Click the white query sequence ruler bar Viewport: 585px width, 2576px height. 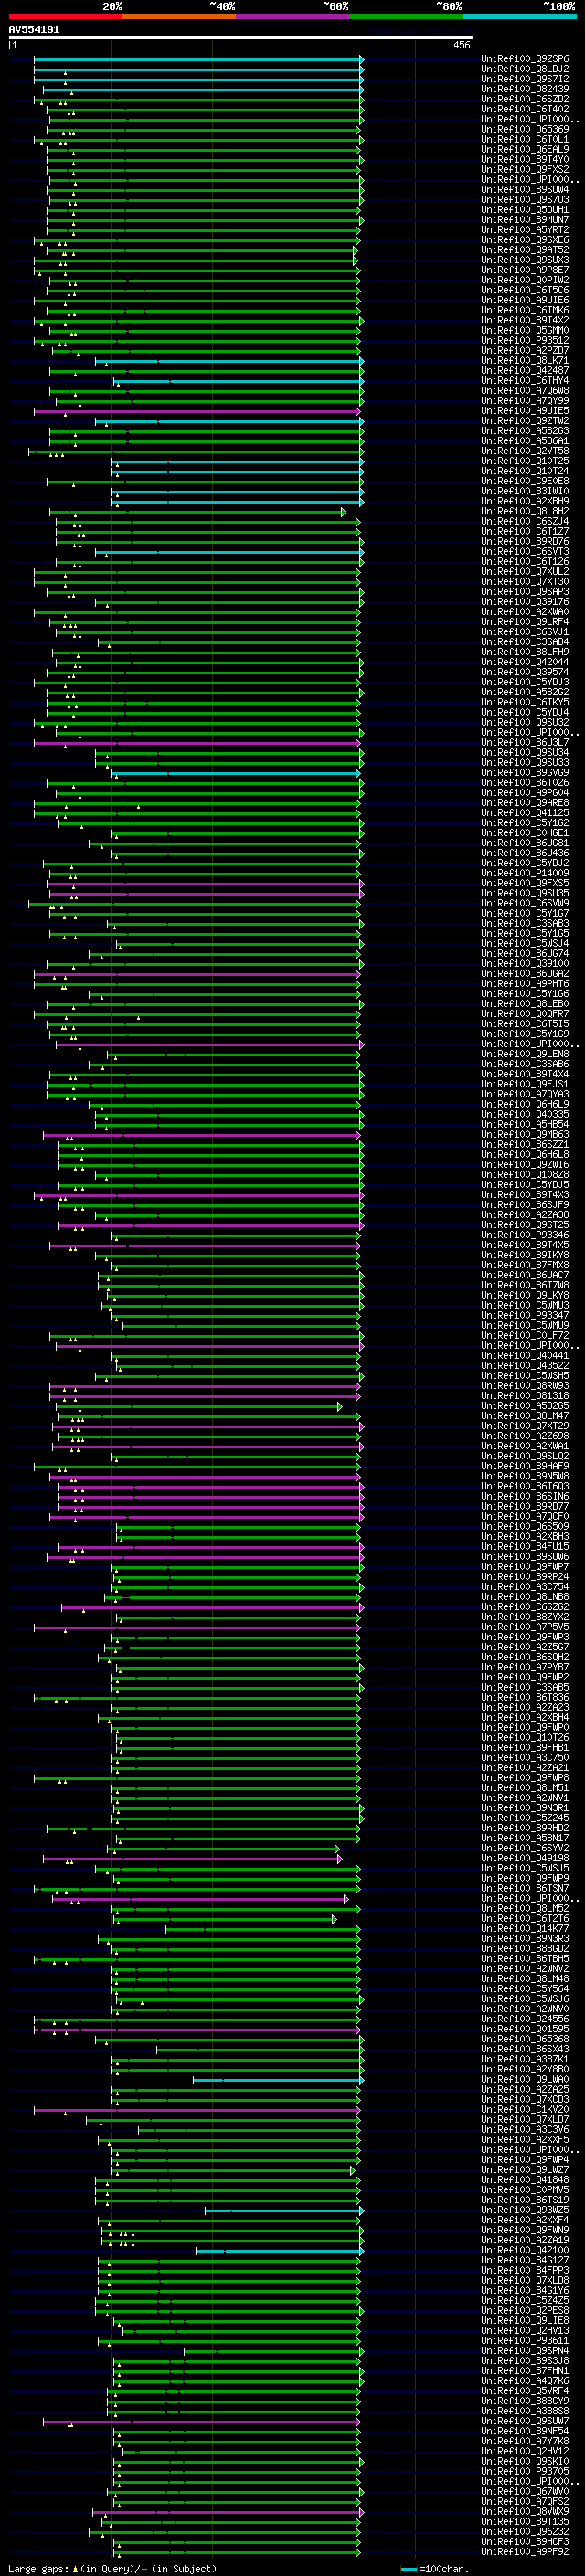click(x=240, y=38)
